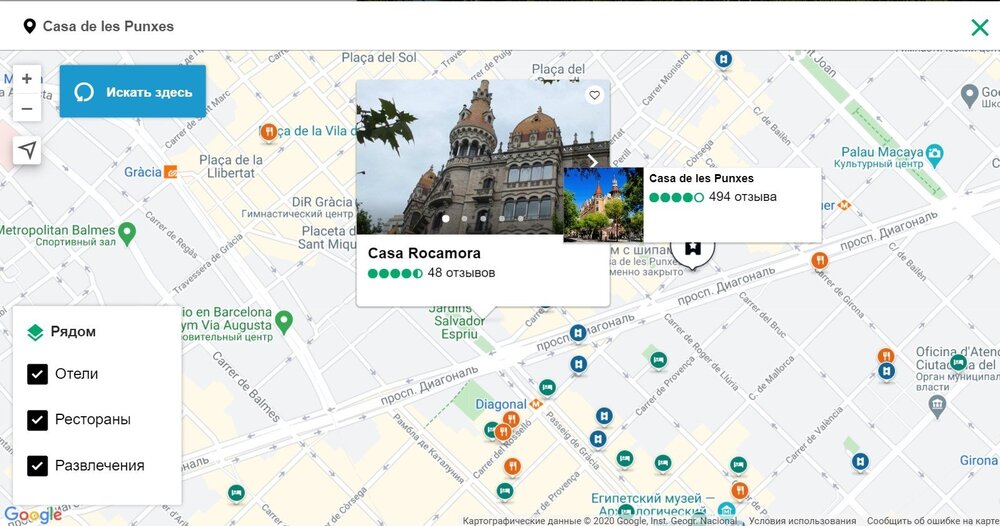The width and height of the screenshot is (1000, 526).
Task: Zoom out with the minus button
Action: [27, 109]
